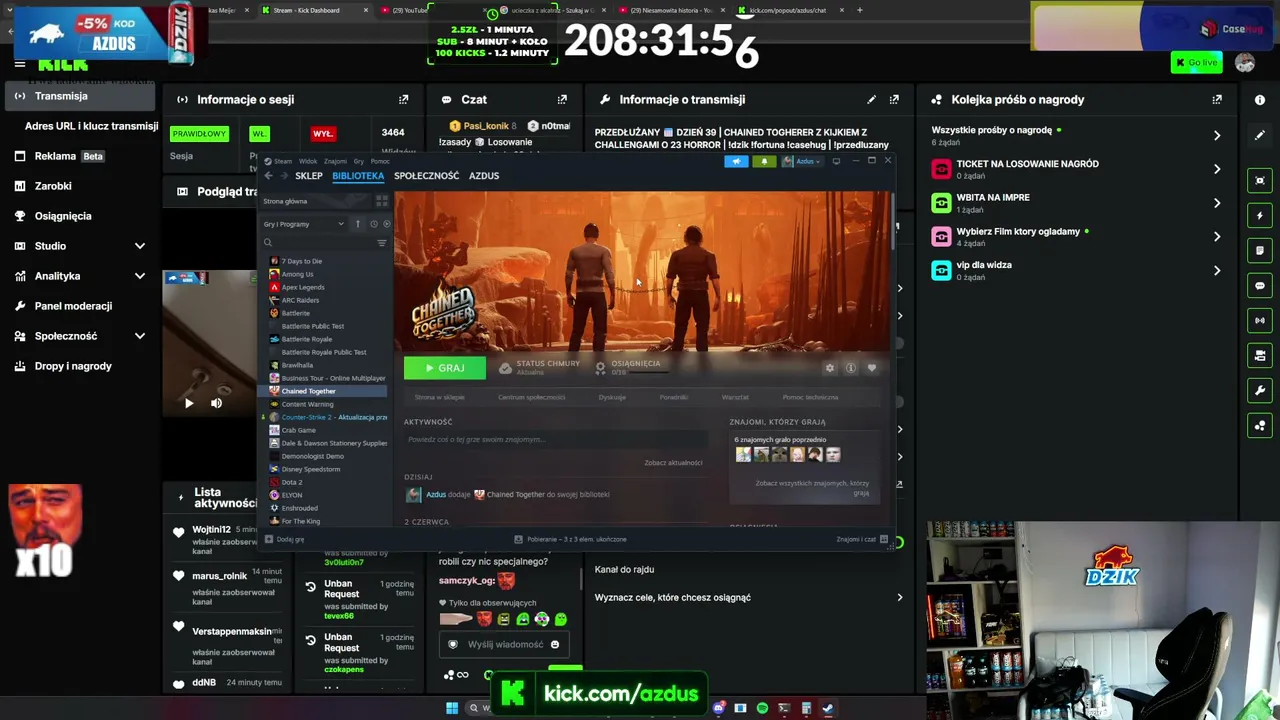Open Steam from the taskbar
1280x720 pixels.
[x=828, y=709]
